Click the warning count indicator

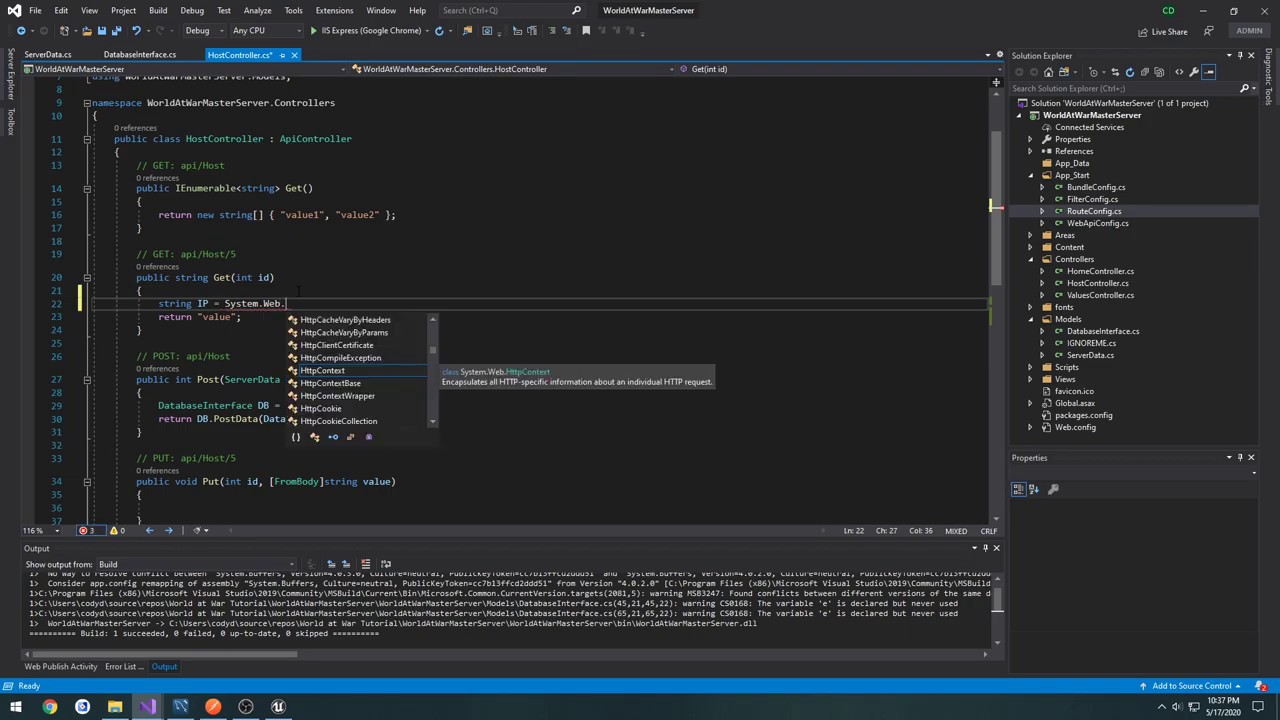117,531
